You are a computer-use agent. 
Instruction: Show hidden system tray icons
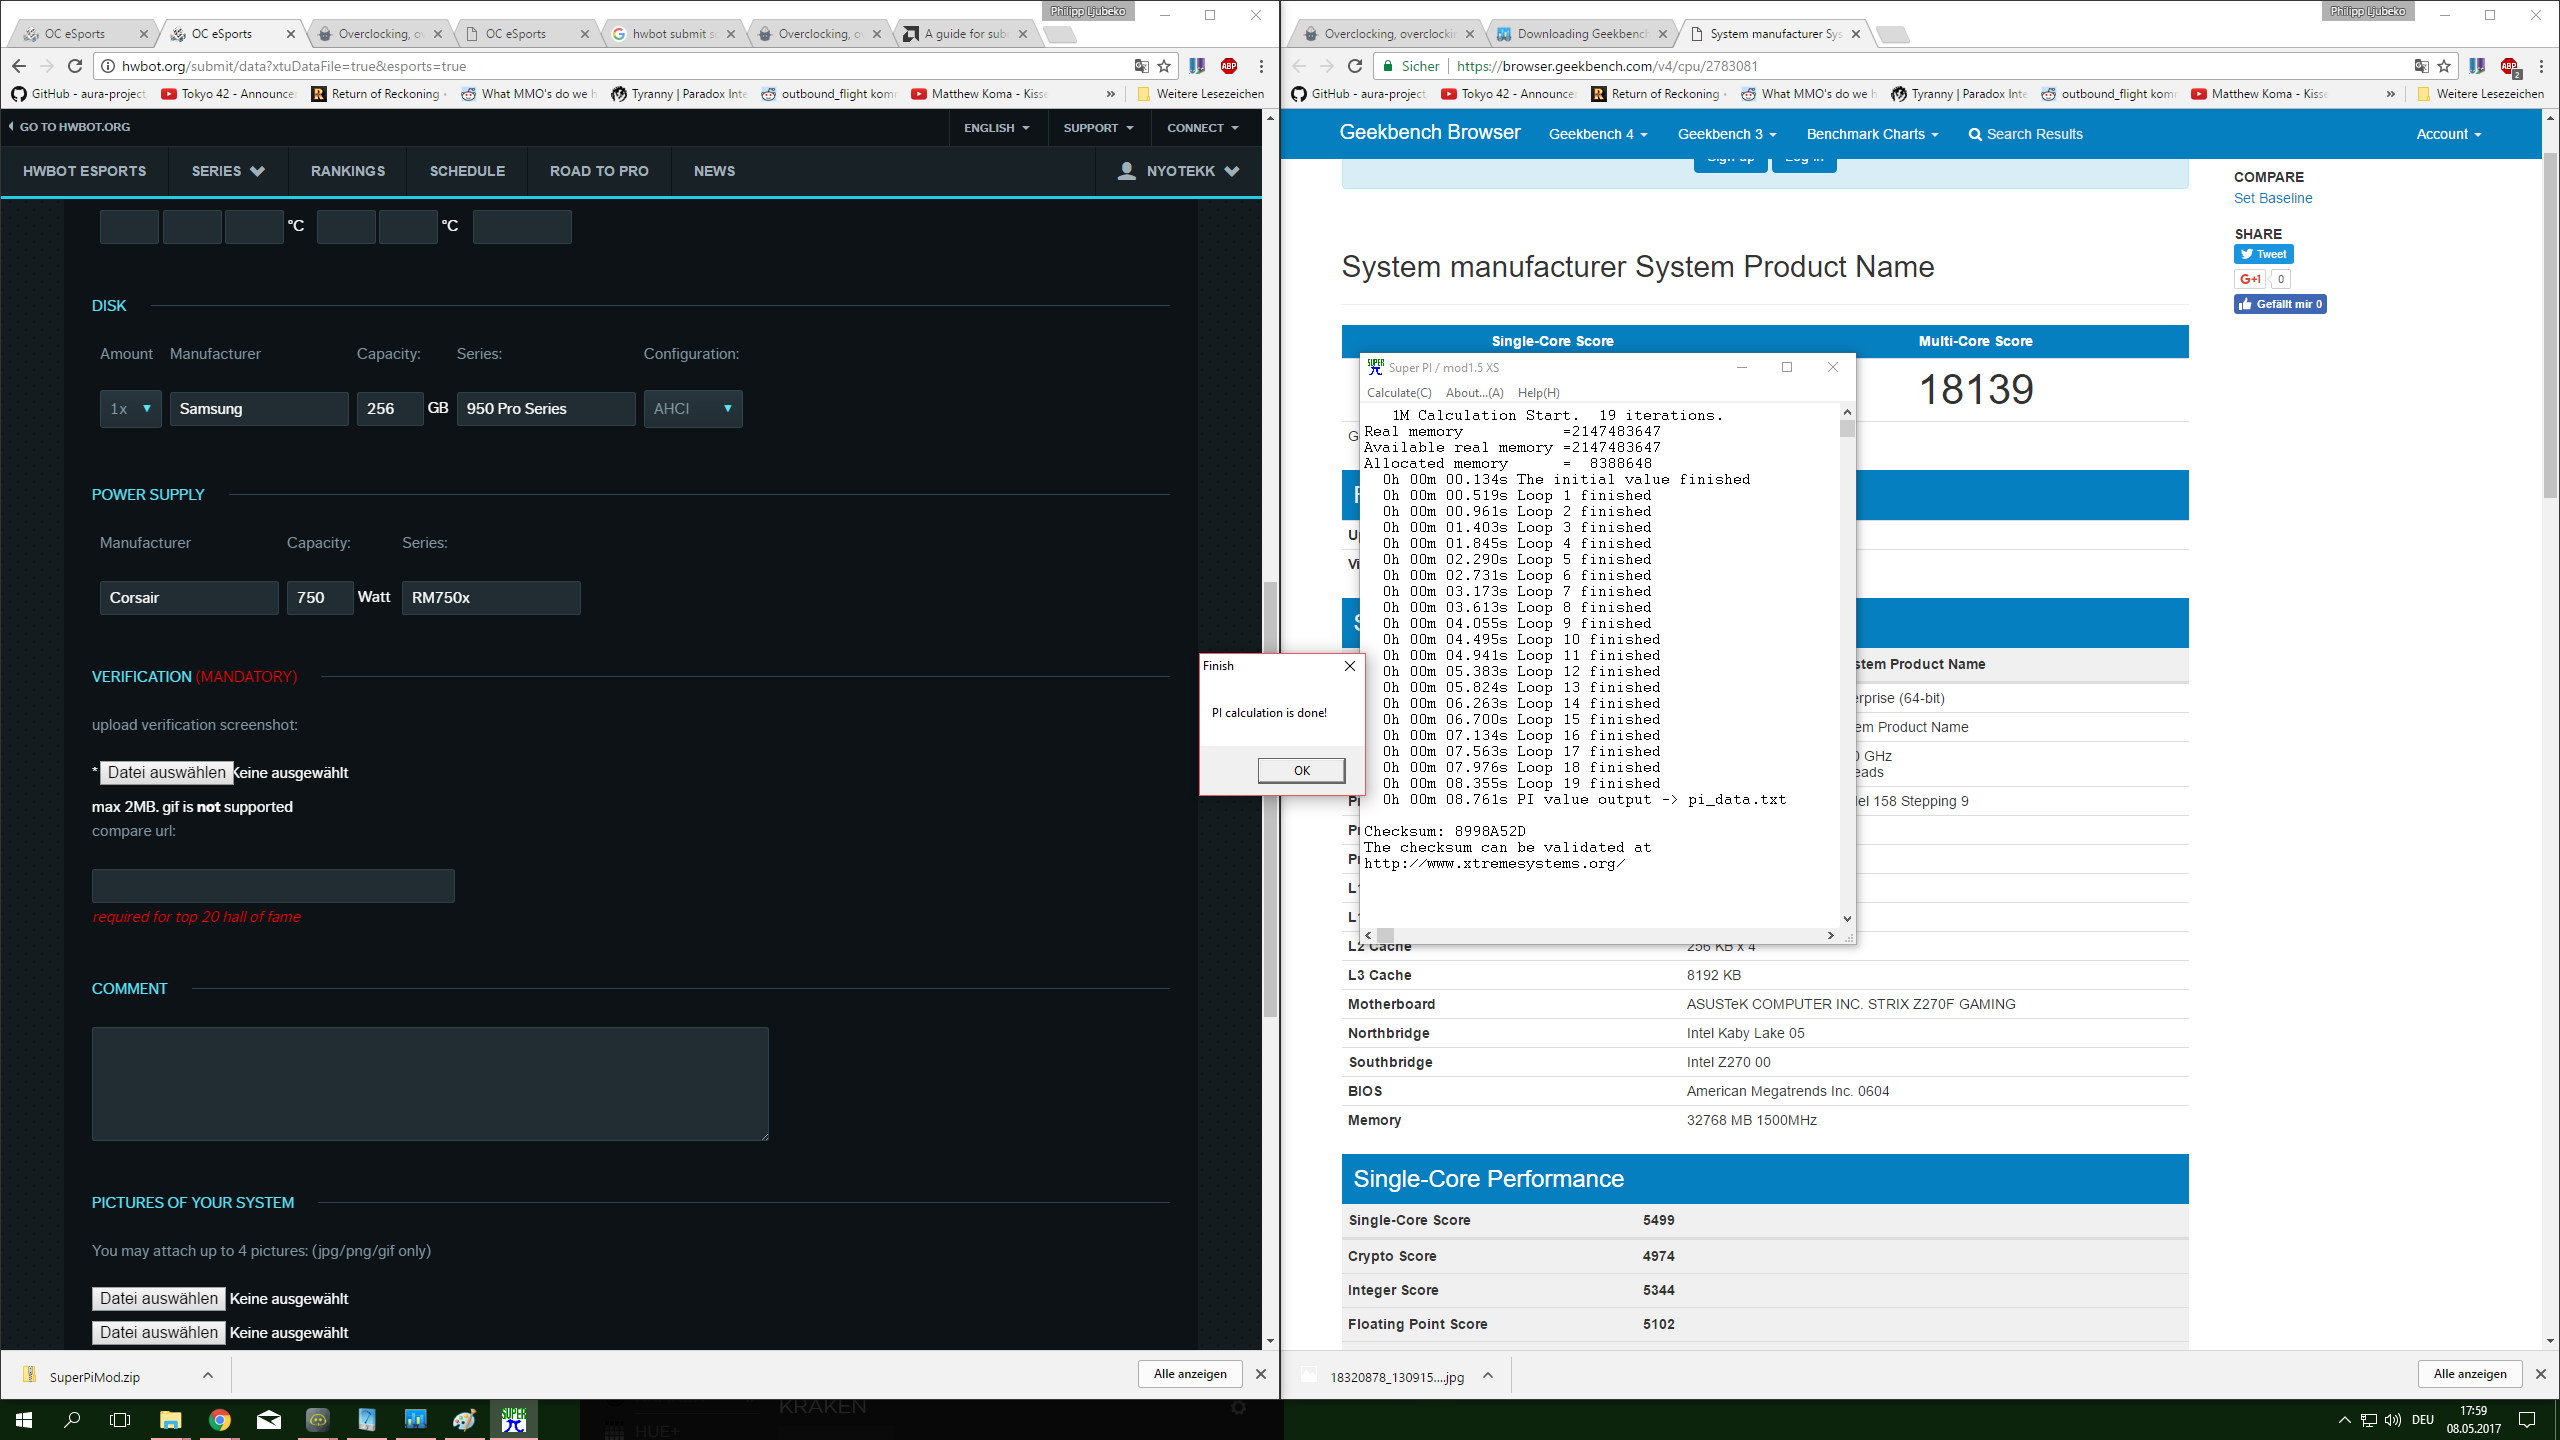[x=2345, y=1419]
